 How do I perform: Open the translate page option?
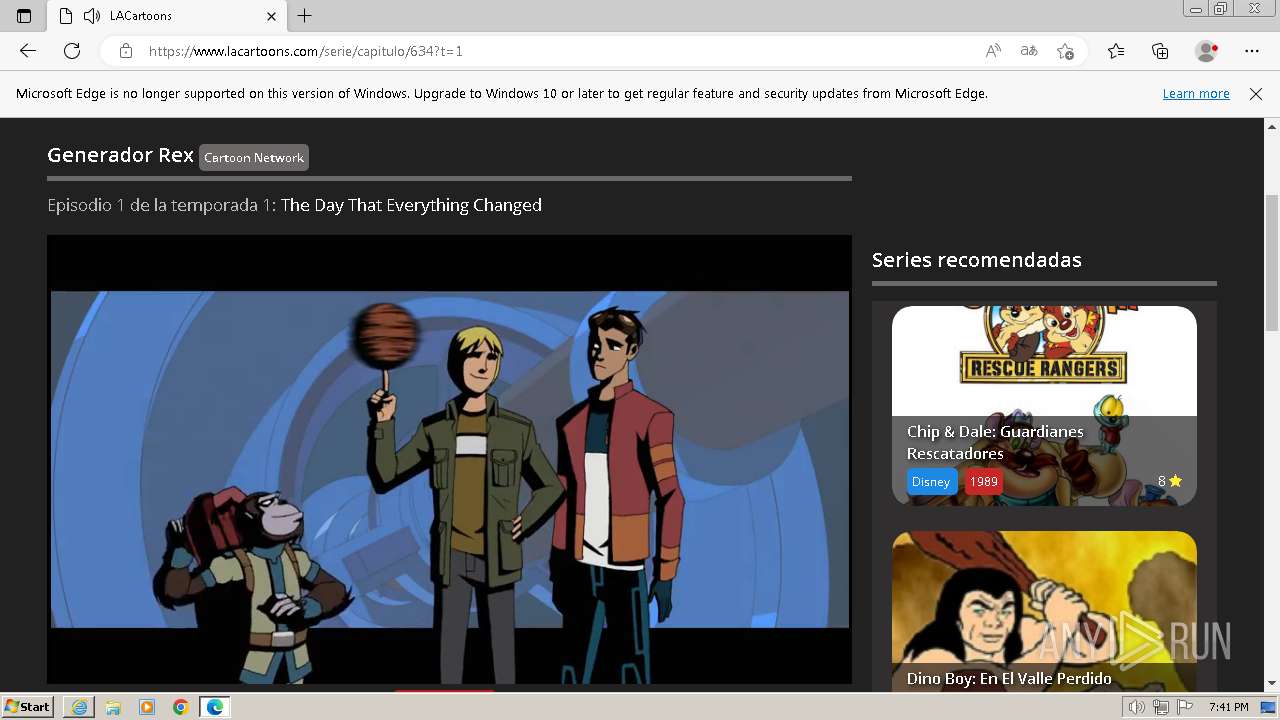point(1029,51)
